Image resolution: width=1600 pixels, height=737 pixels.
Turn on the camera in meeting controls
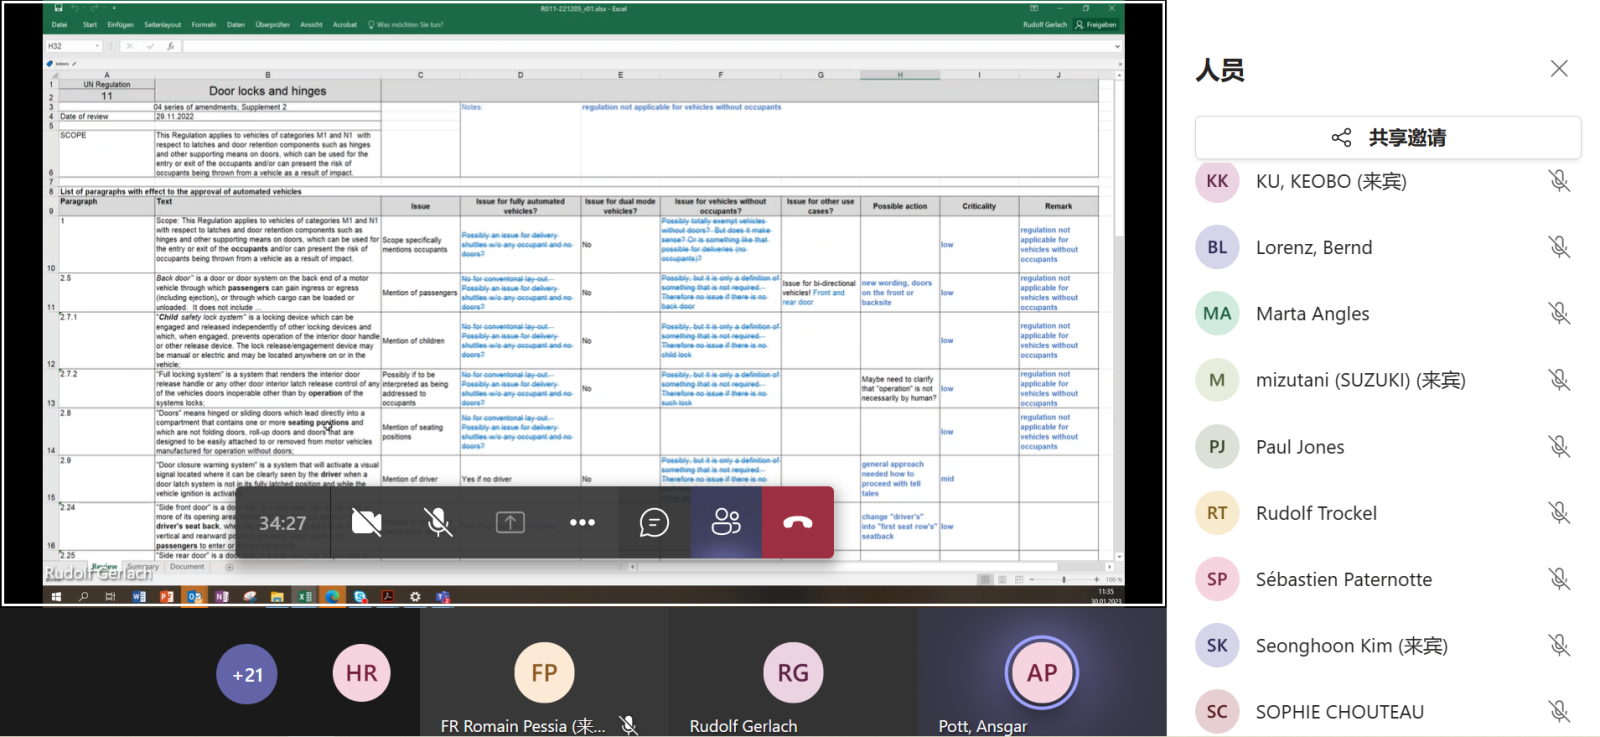[366, 522]
